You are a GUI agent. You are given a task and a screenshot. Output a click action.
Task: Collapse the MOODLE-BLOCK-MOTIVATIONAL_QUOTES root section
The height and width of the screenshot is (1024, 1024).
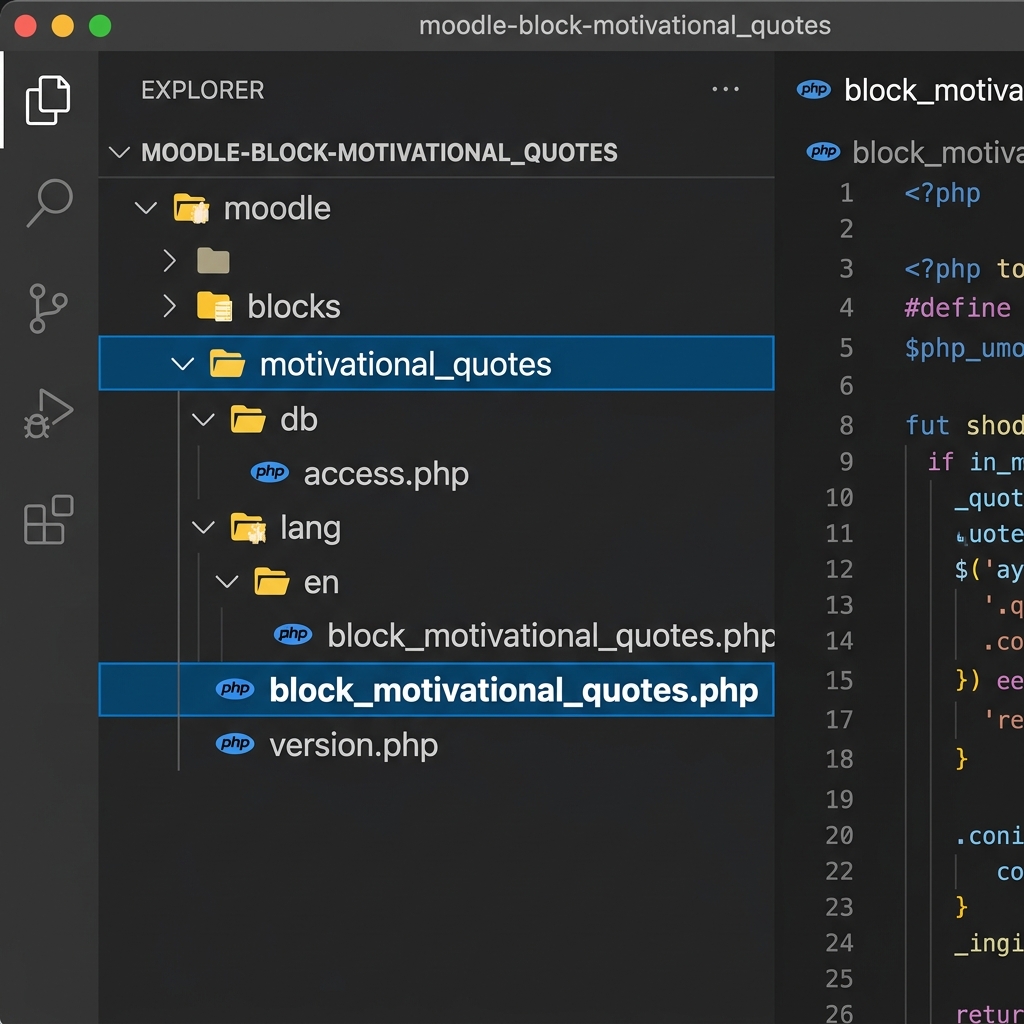click(x=119, y=152)
